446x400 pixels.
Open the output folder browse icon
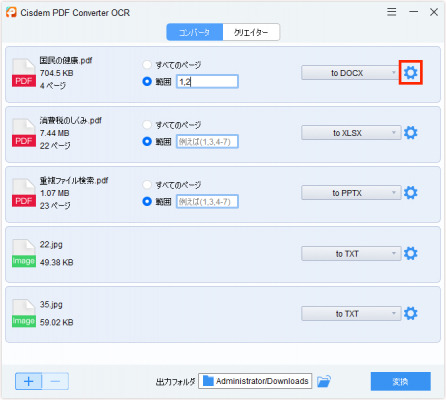(x=324, y=381)
